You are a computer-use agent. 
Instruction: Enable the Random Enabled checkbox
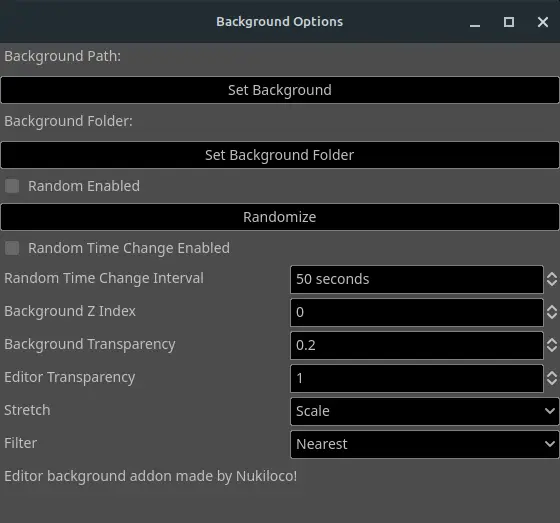[x=12, y=186]
